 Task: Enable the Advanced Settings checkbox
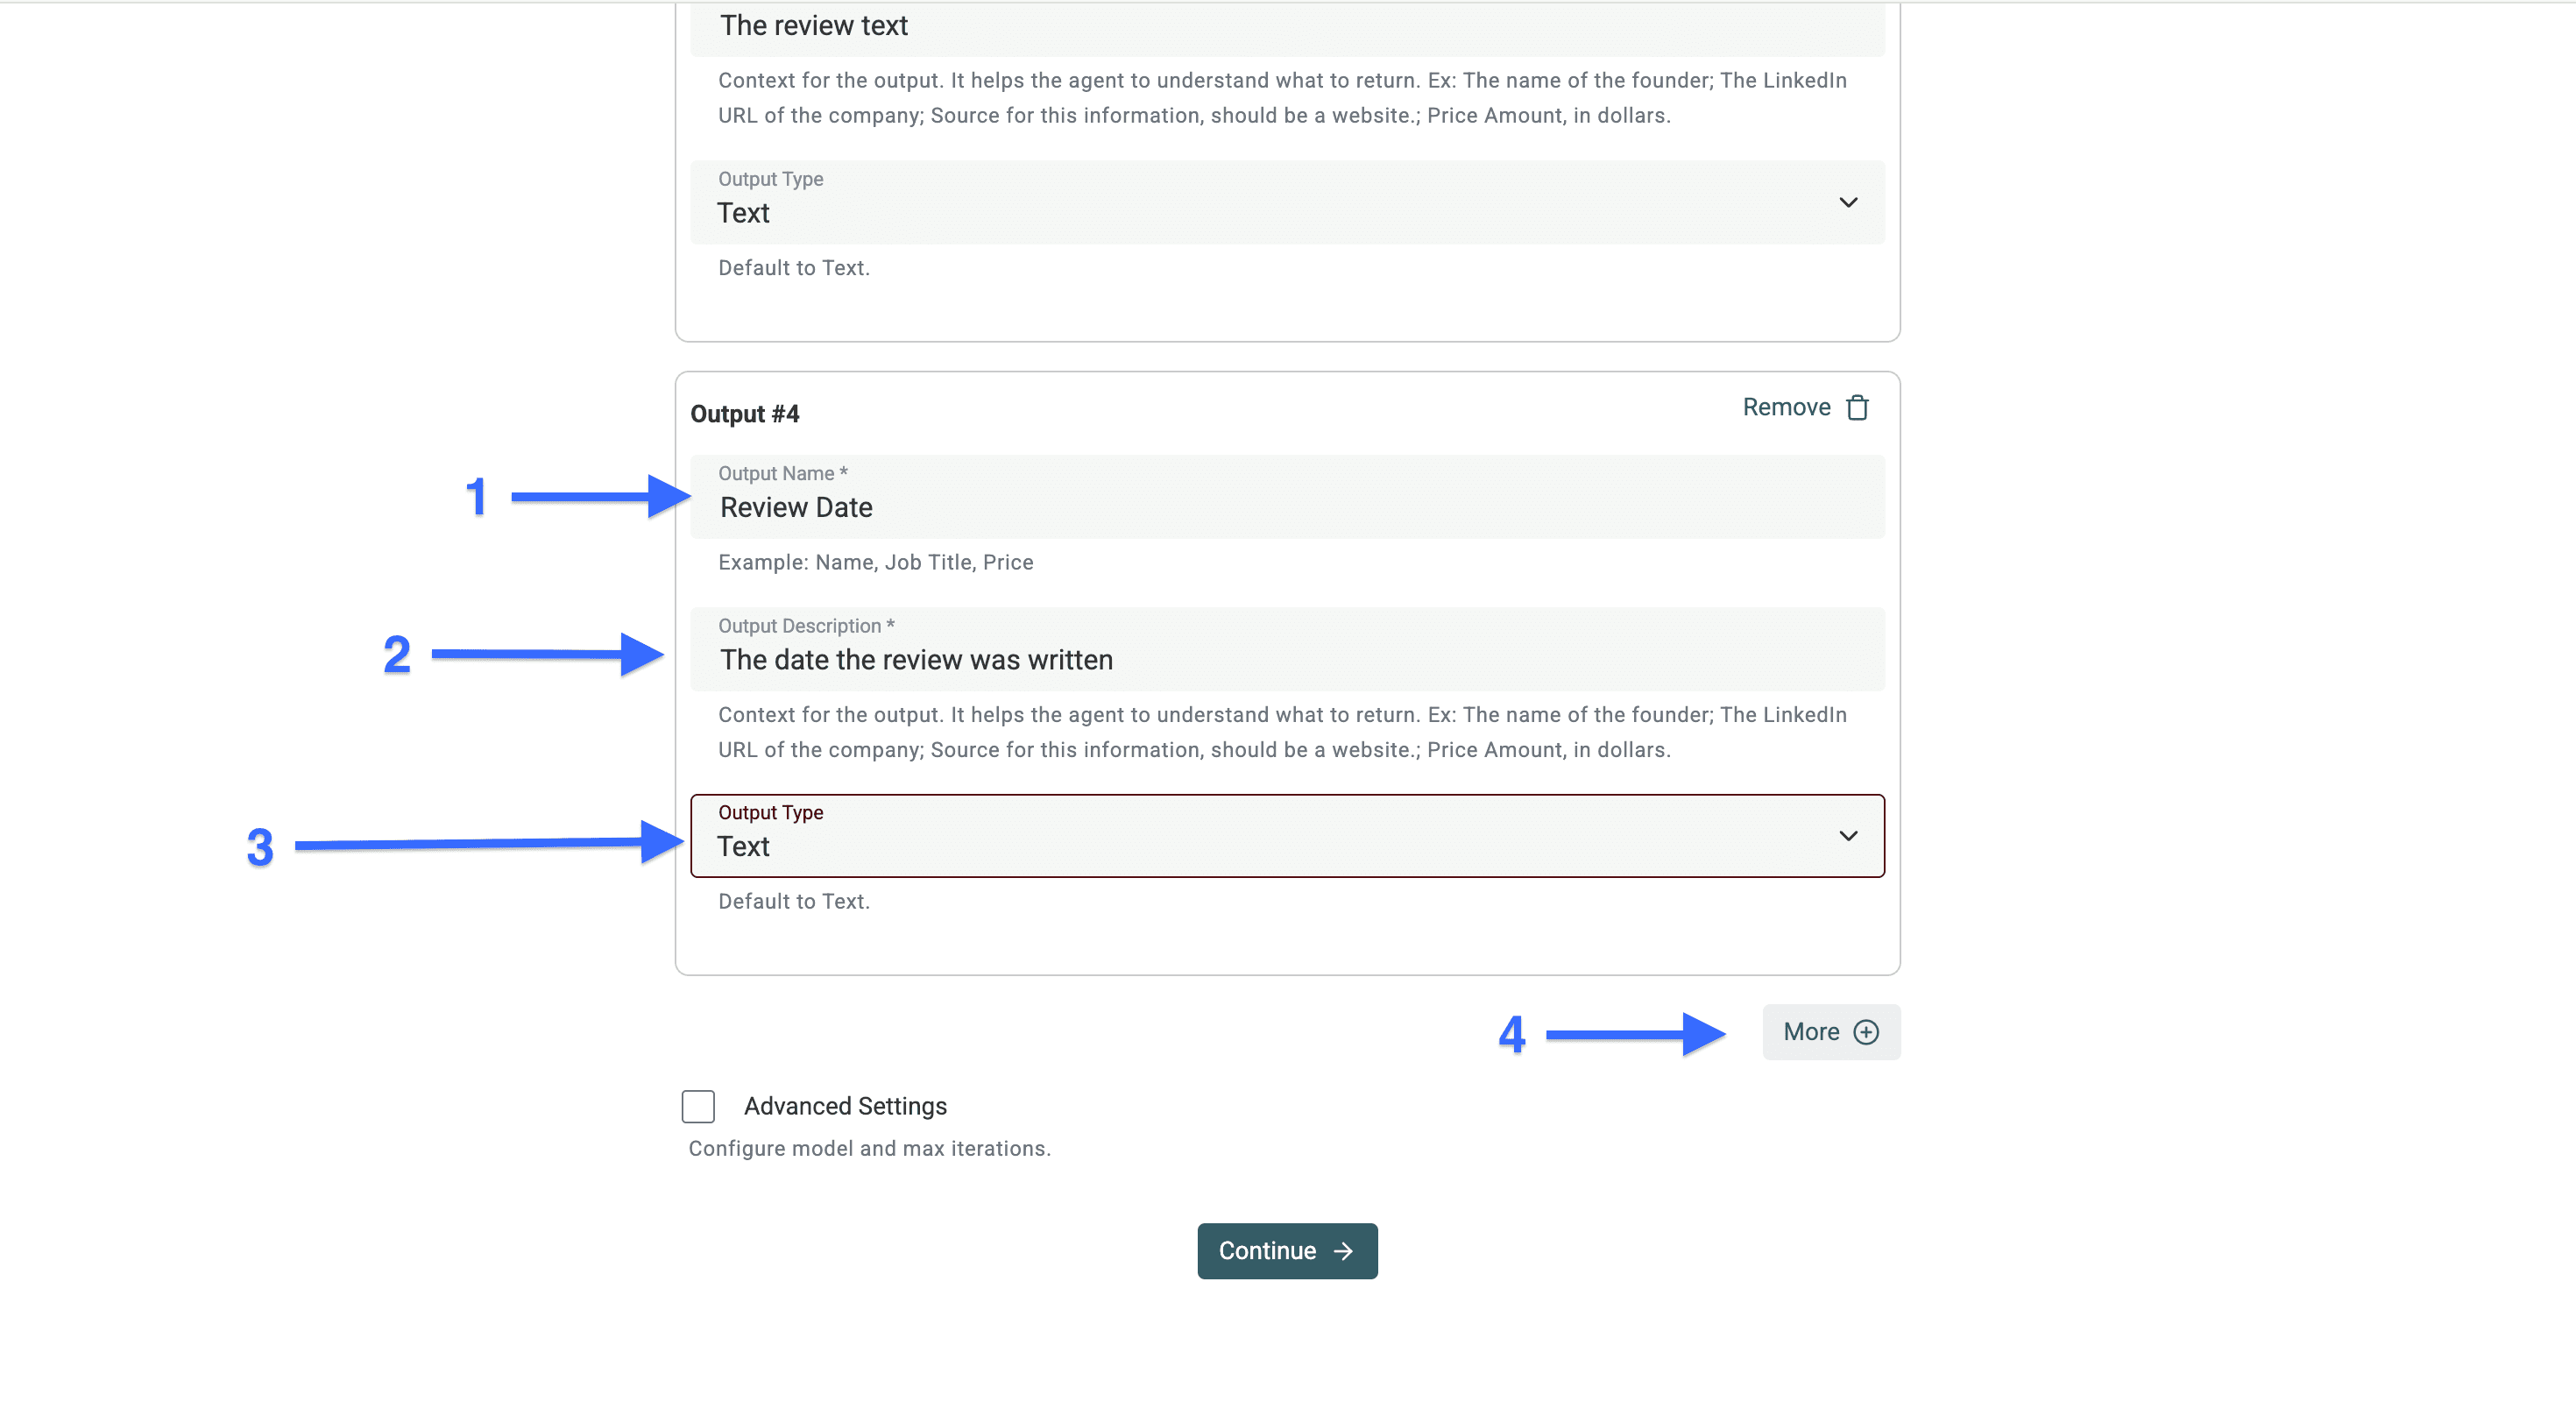click(x=698, y=1106)
